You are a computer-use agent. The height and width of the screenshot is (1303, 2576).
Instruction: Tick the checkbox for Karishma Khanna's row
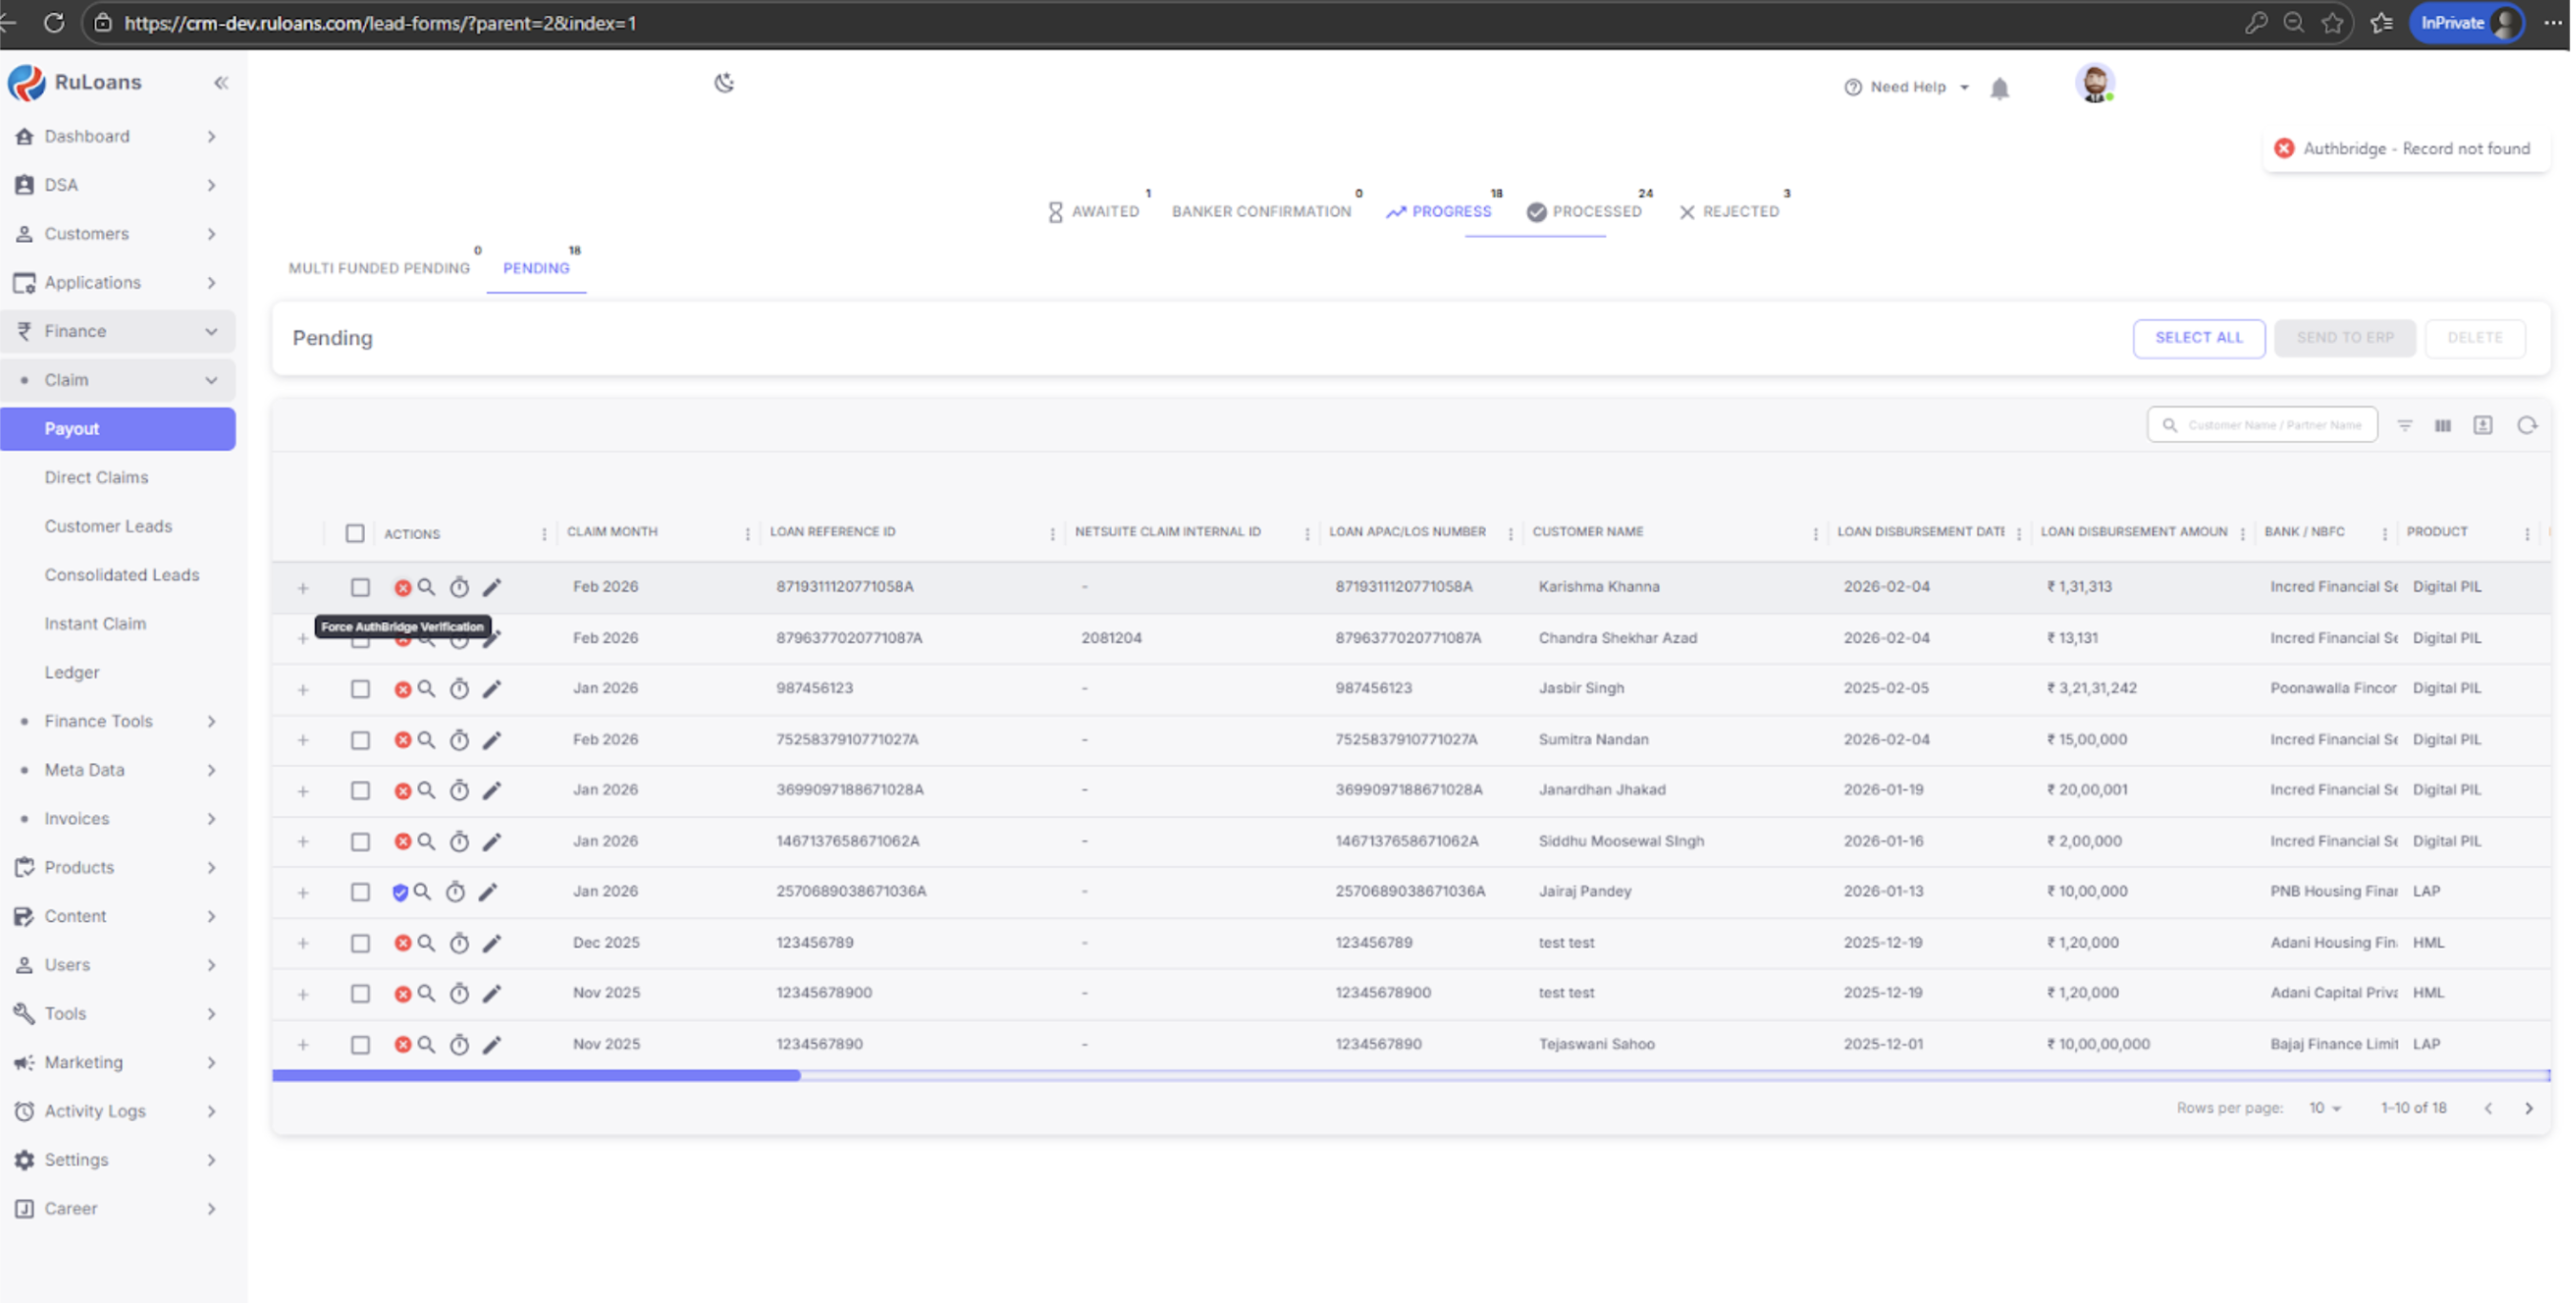(x=360, y=587)
